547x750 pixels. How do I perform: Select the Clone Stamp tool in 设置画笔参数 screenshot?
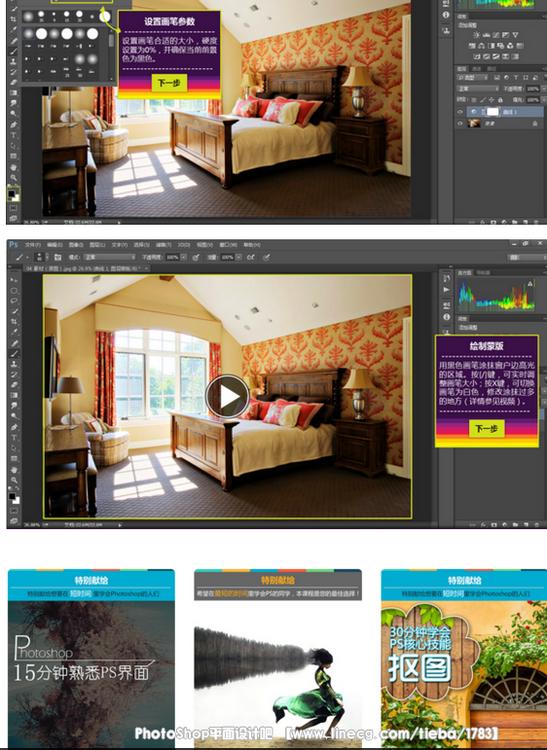pyautogui.click(x=13, y=62)
